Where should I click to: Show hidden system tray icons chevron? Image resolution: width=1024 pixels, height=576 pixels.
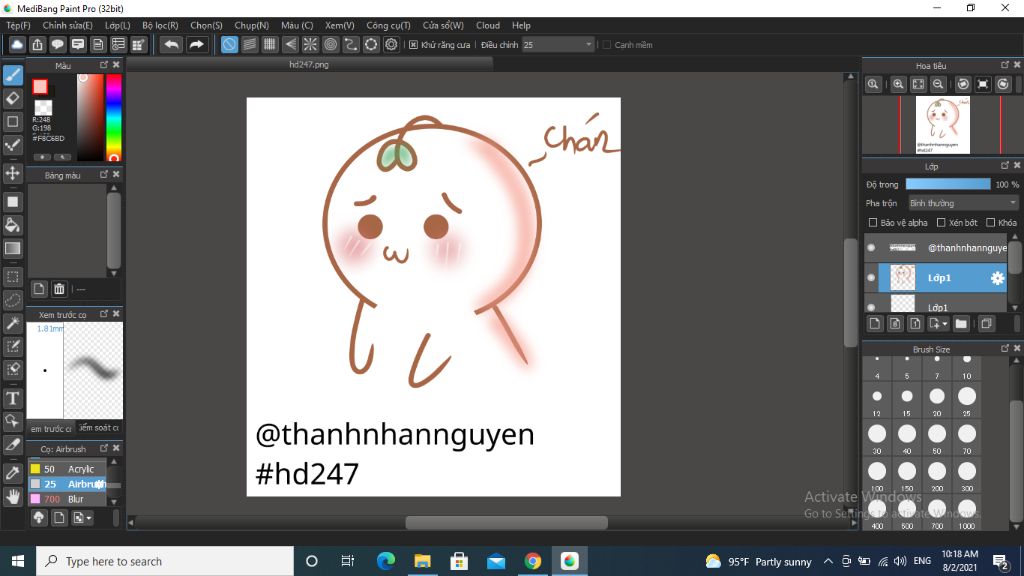tap(828, 561)
